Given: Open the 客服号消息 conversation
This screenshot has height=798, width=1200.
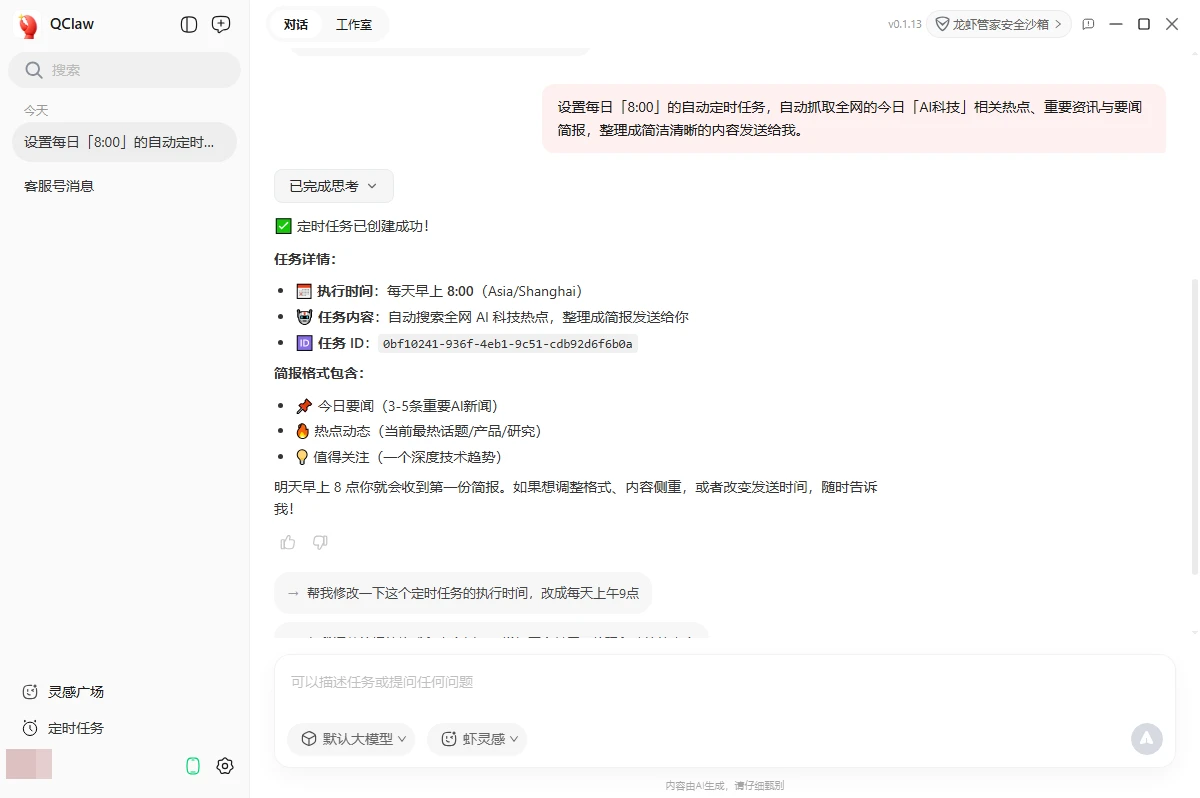Looking at the screenshot, I should click(x=57, y=185).
